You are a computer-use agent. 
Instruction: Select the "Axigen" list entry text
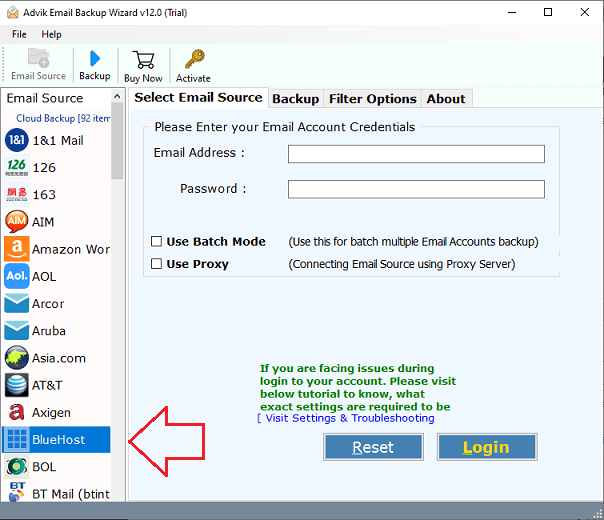click(x=51, y=413)
